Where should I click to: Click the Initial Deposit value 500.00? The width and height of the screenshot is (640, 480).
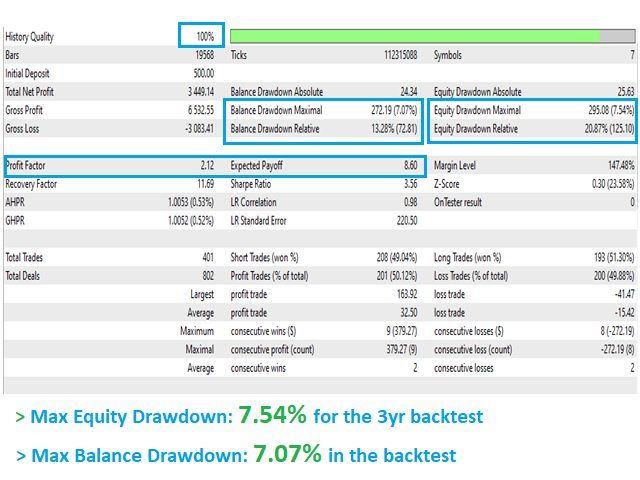tap(204, 73)
